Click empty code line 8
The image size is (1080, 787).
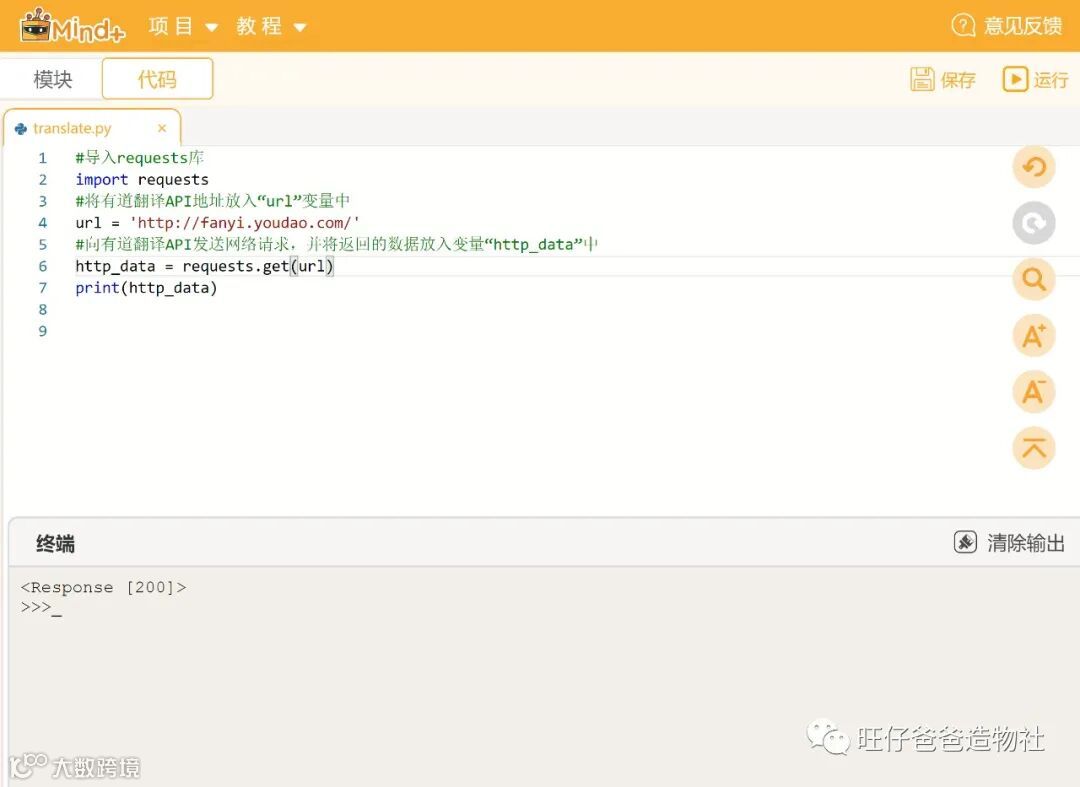tap(537, 310)
